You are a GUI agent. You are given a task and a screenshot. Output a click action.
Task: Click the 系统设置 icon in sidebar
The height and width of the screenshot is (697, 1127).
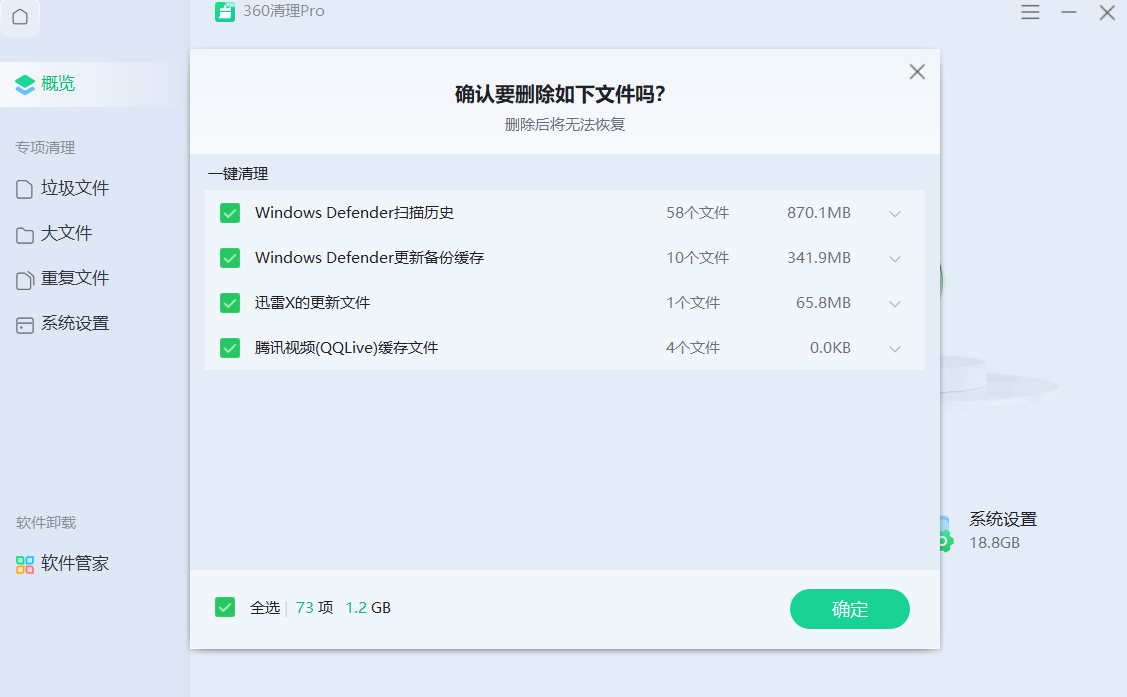coord(25,325)
